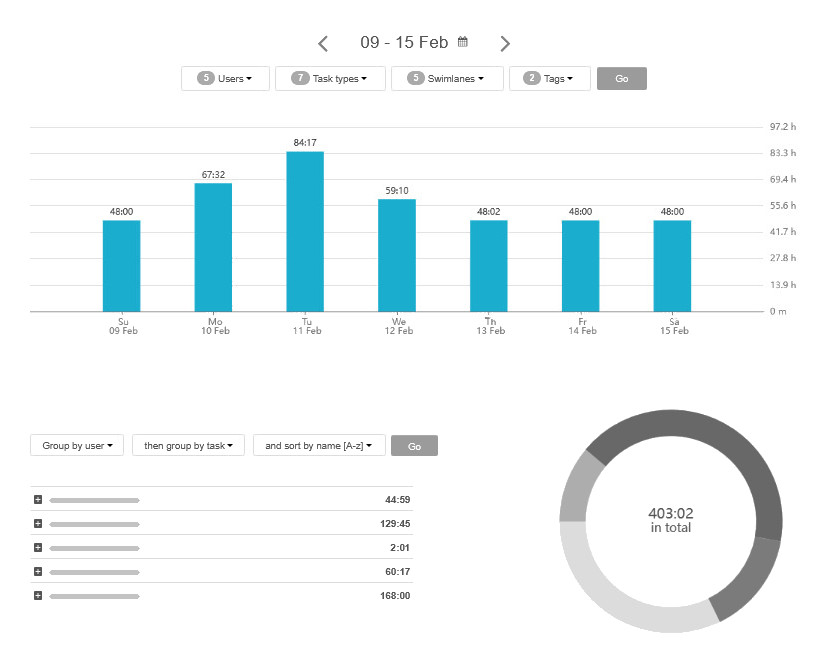Click the Thursday 13 Feb bar
Screen dimensions: 825x672
pos(489,266)
